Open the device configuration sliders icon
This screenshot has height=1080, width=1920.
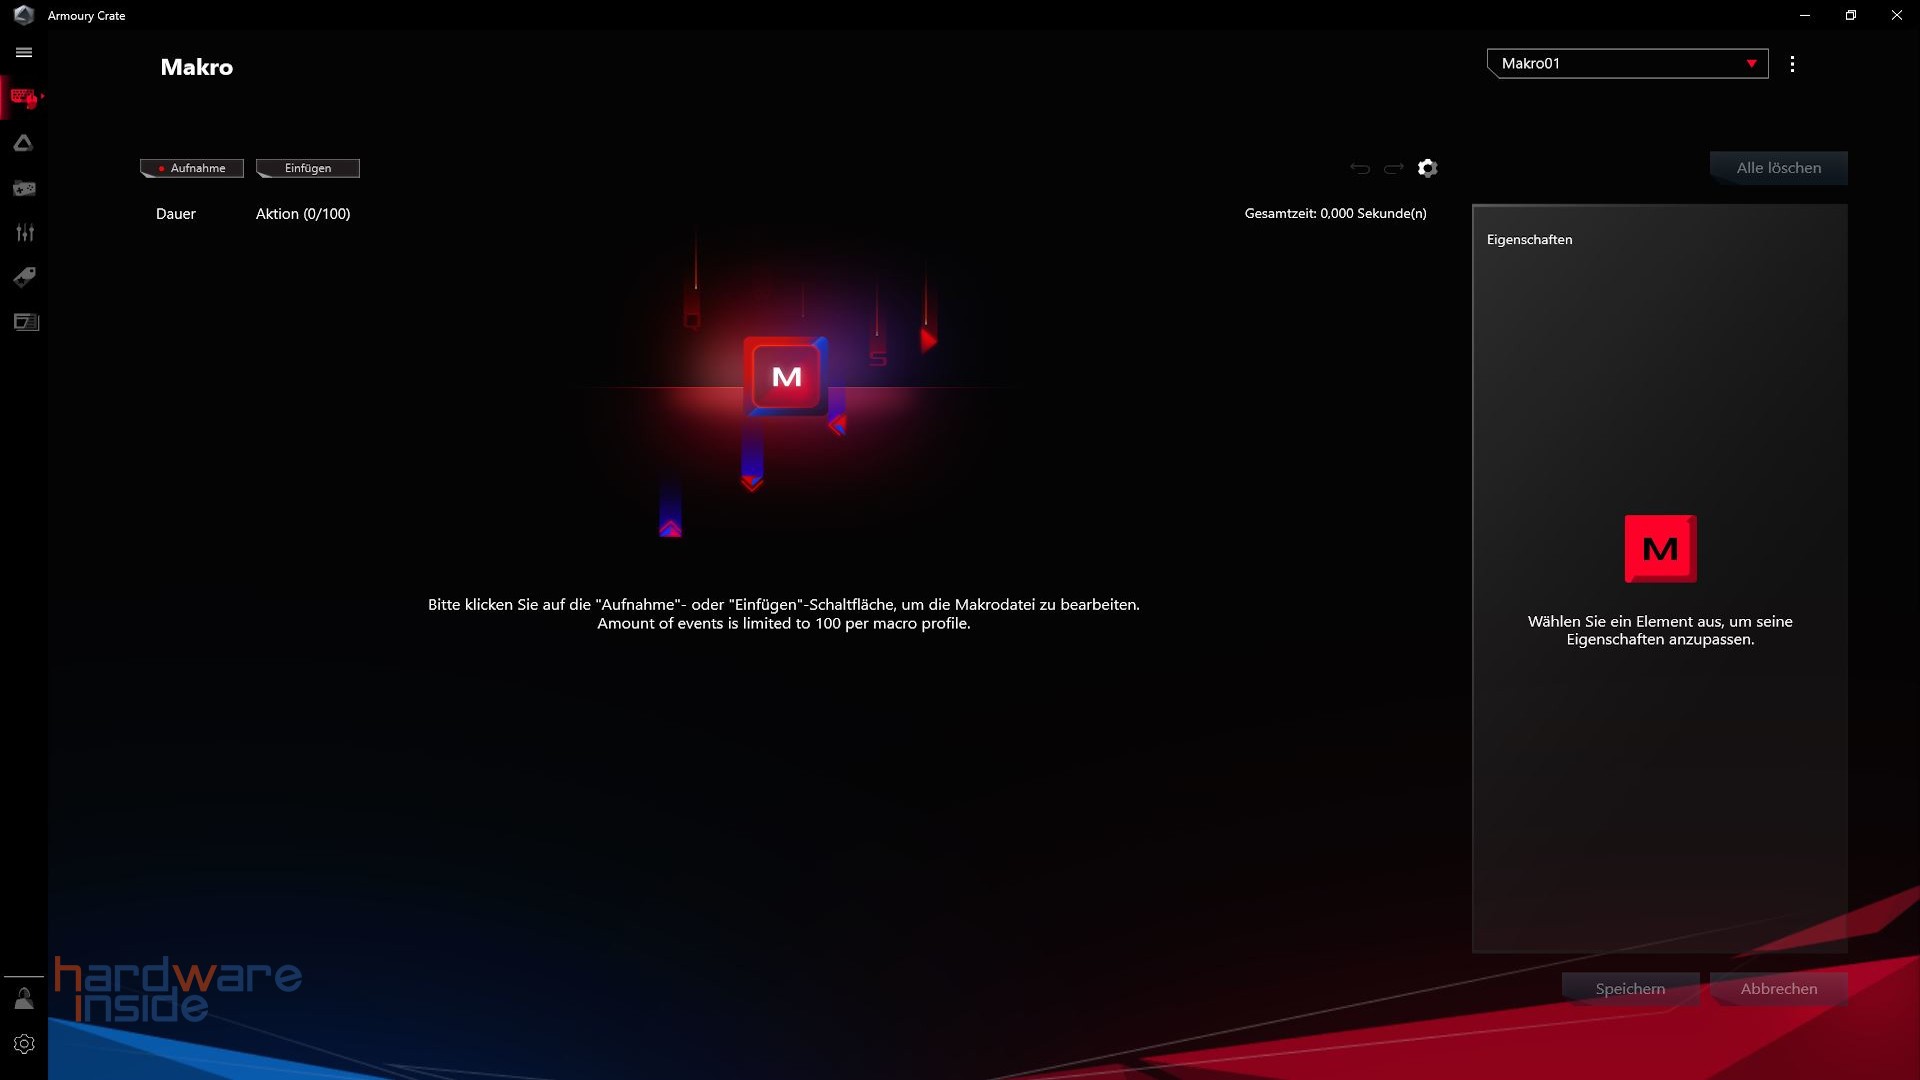[24, 232]
